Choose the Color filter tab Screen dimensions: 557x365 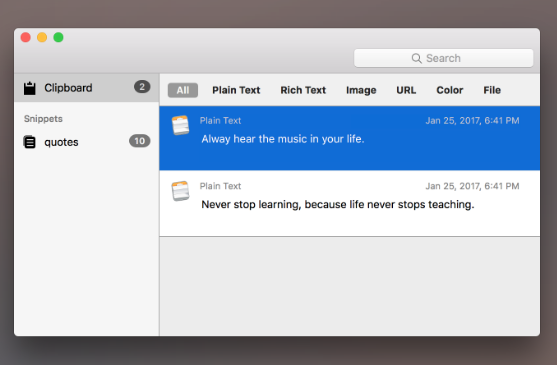tap(450, 90)
